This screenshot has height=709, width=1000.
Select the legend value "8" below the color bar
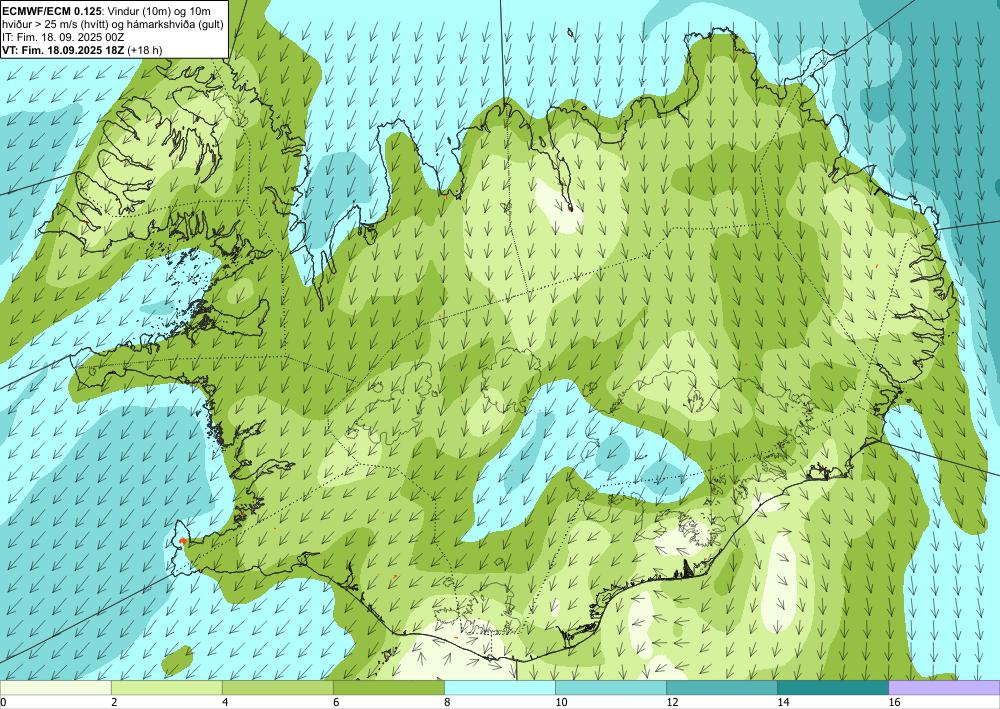pos(448,703)
